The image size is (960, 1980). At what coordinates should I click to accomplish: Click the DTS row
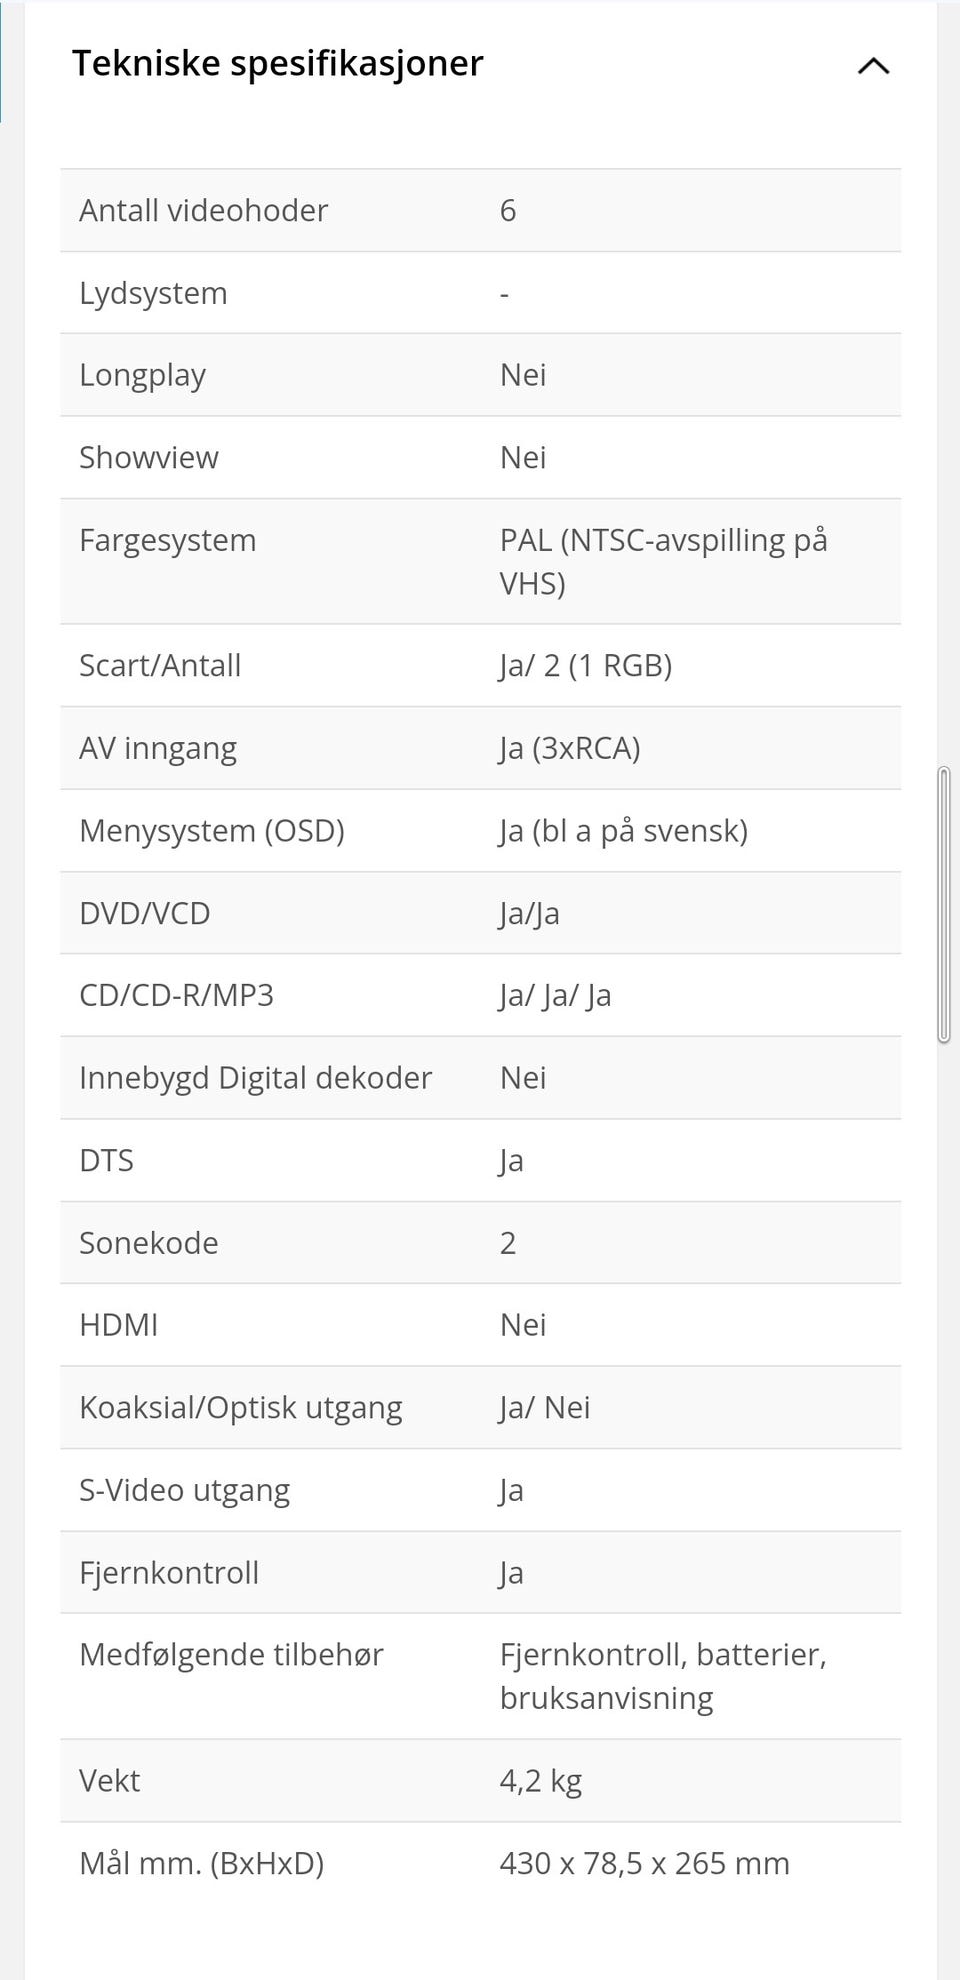pyautogui.click(x=480, y=1160)
